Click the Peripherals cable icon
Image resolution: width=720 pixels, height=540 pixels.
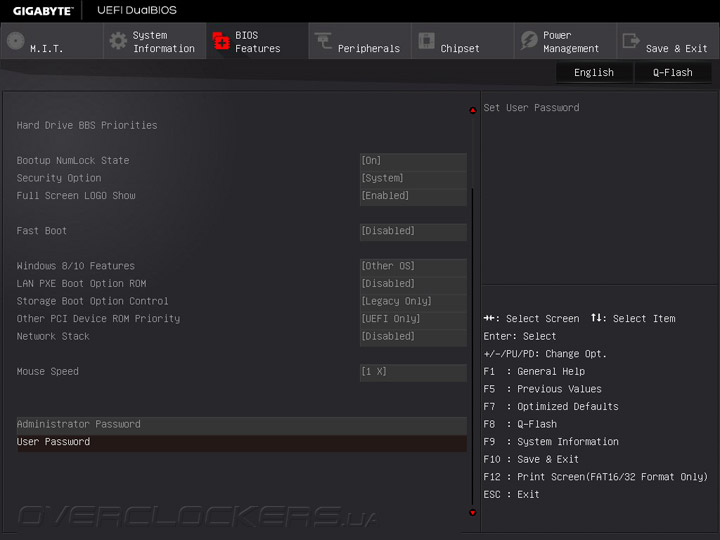pos(323,41)
